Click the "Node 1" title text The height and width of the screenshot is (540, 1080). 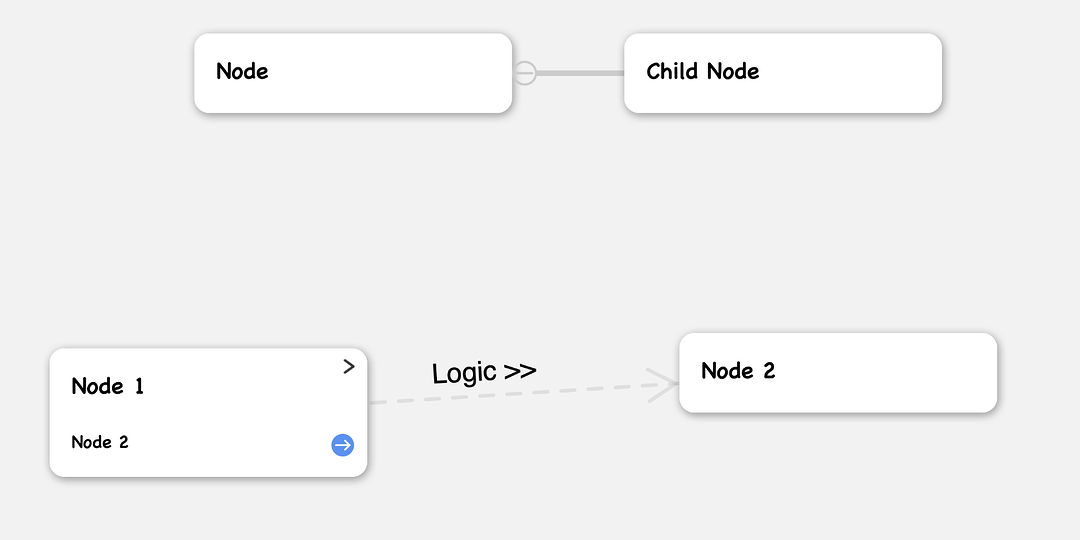(107, 386)
